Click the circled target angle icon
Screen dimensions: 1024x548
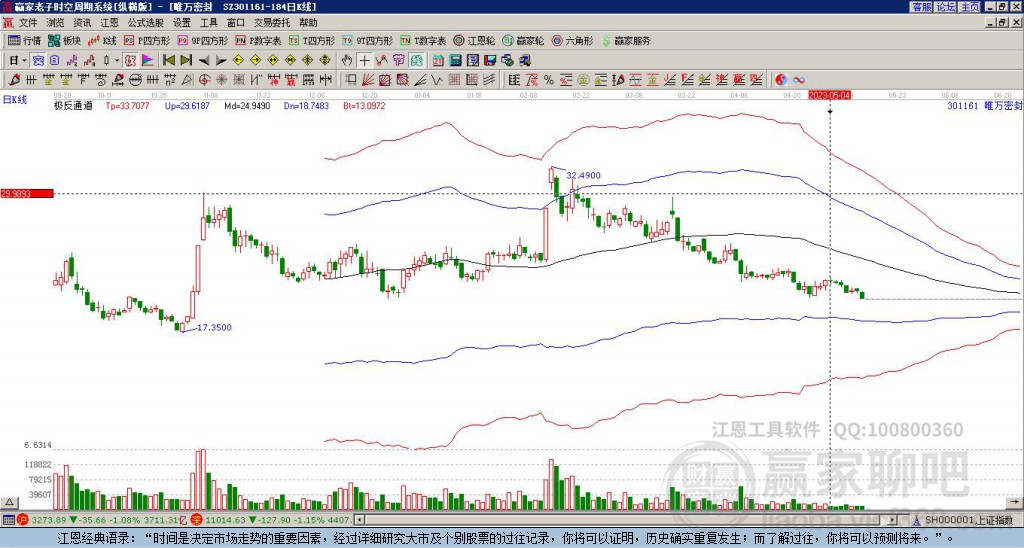click(x=204, y=80)
